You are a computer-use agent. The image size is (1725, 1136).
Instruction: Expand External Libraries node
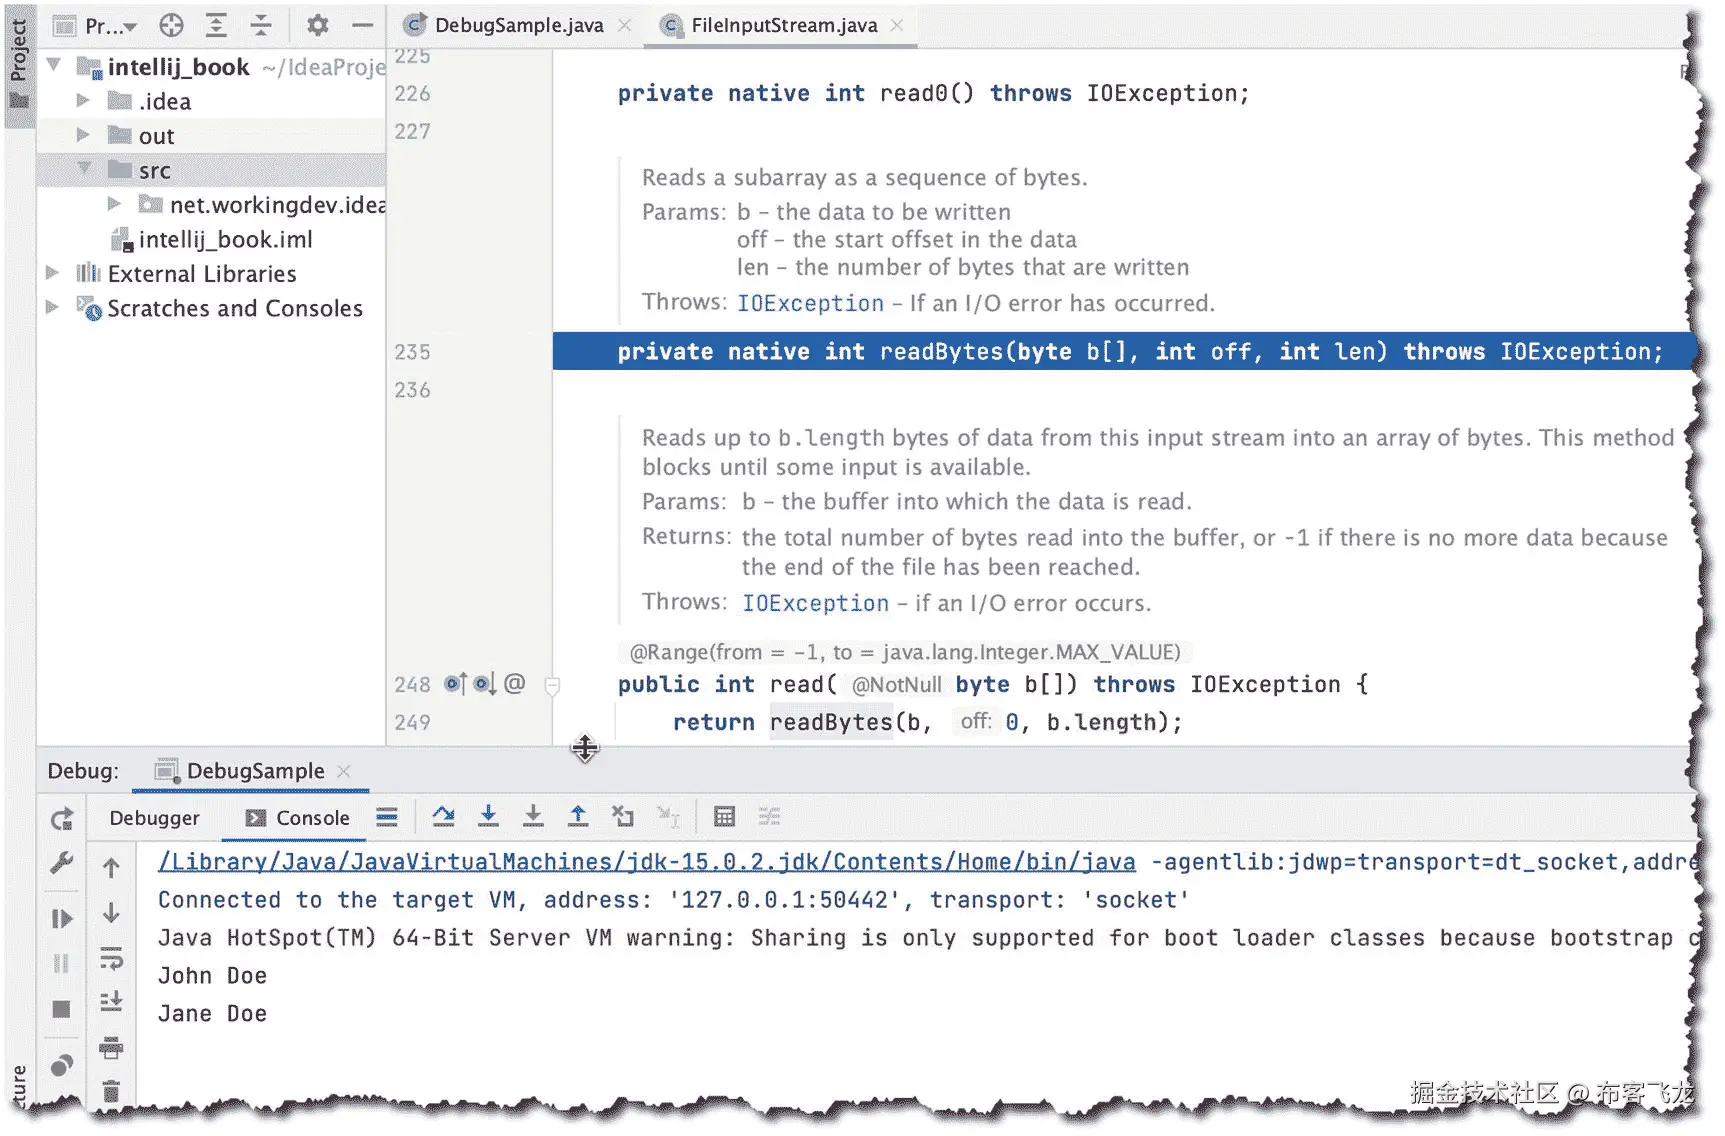point(53,273)
